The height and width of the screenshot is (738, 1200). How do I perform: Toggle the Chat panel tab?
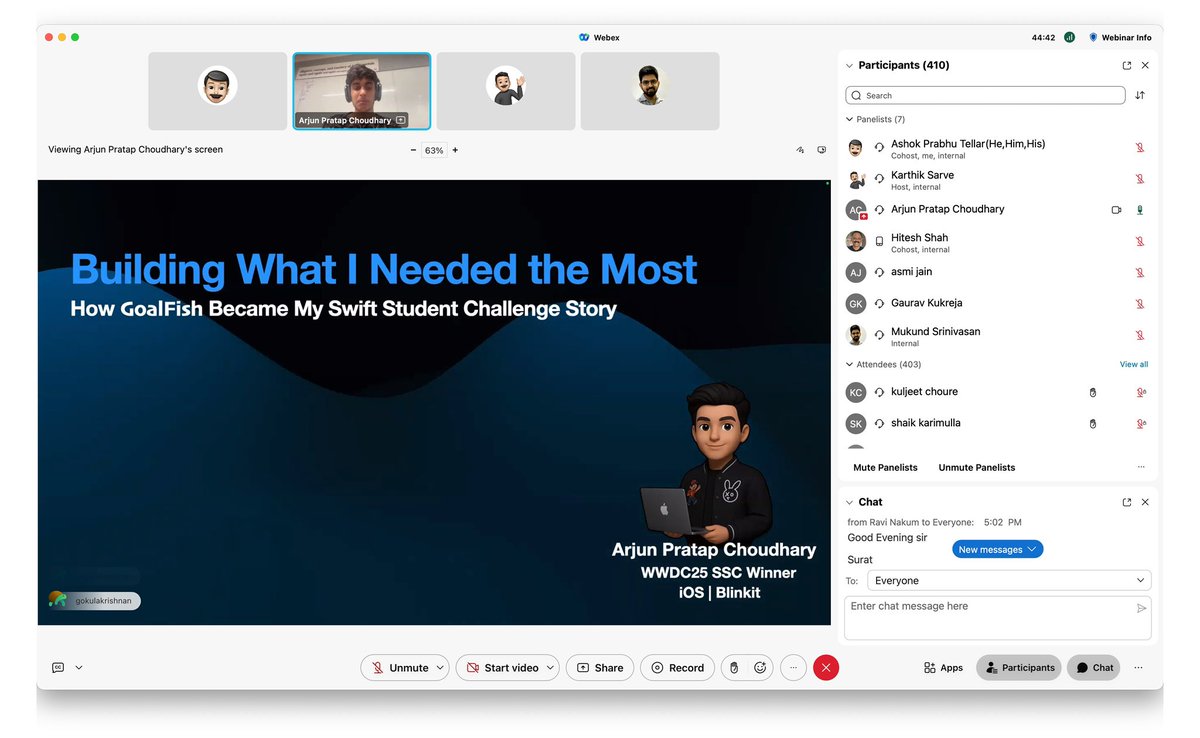tap(1094, 668)
